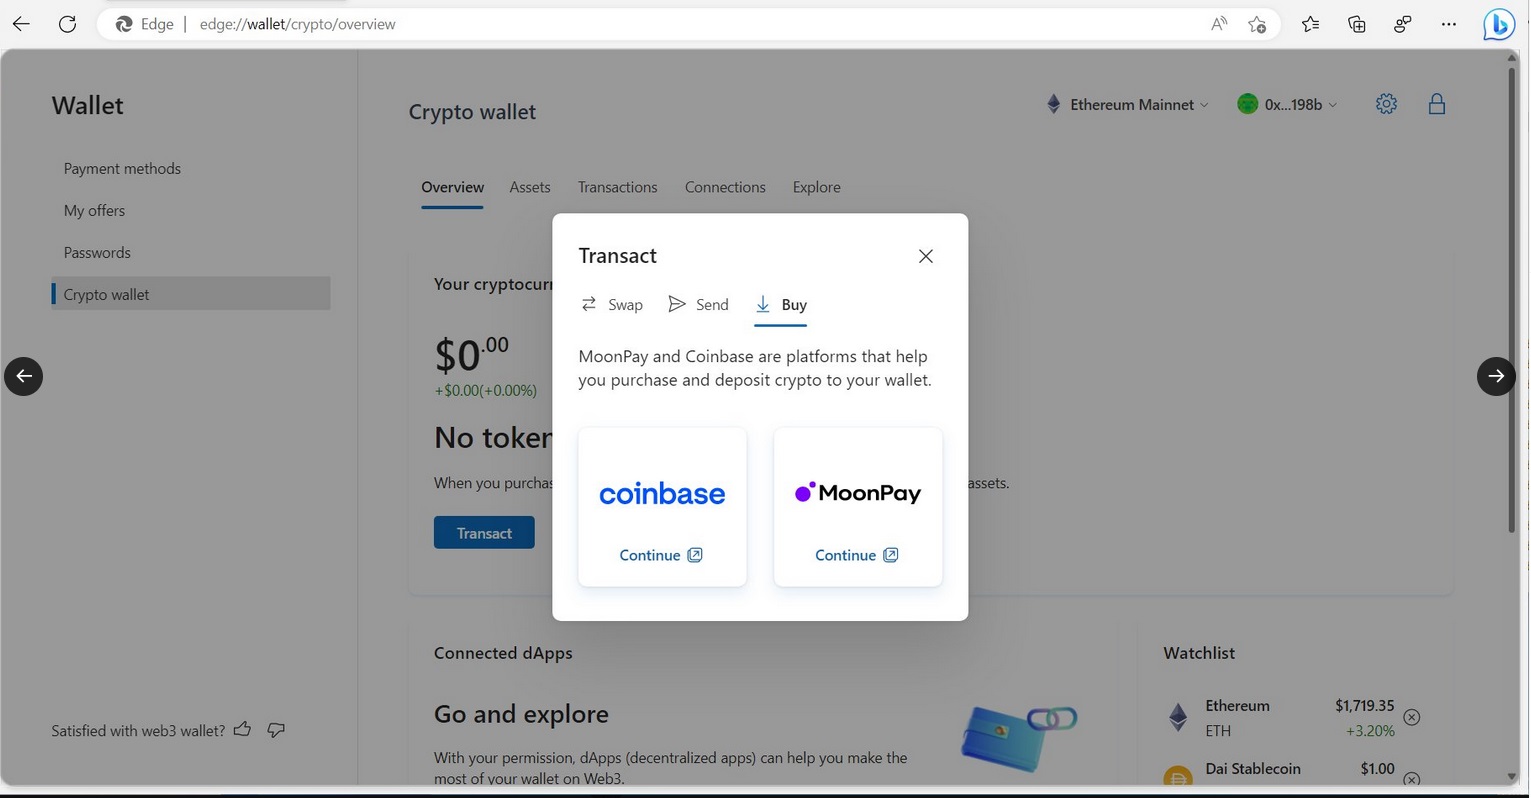The height and width of the screenshot is (798, 1531).
Task: Lock the wallet with the padlock icon
Action: click(x=1437, y=103)
